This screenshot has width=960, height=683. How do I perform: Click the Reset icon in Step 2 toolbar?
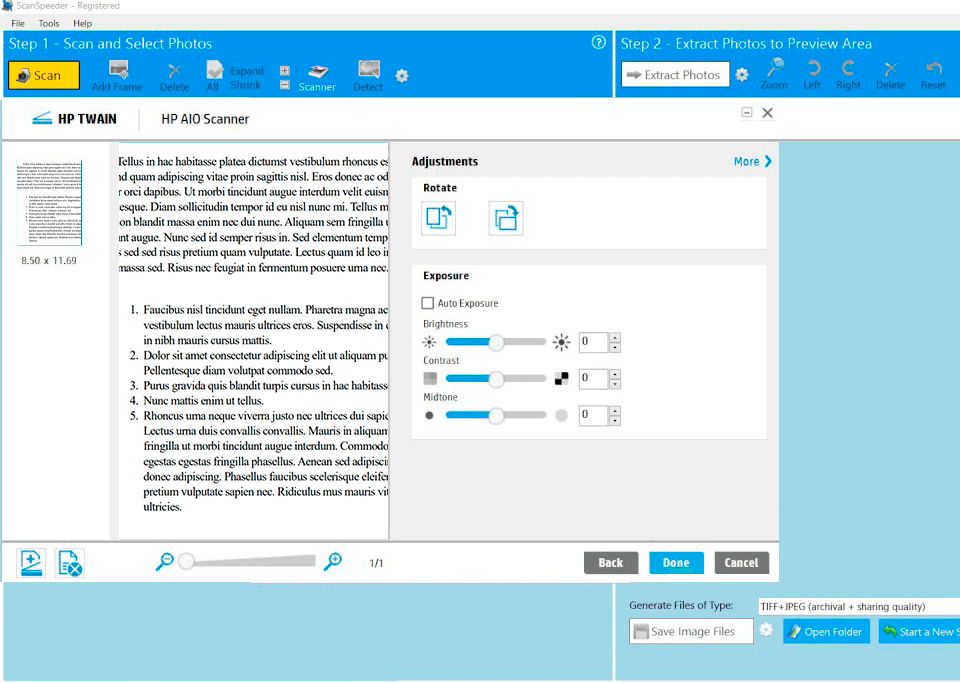pos(933,70)
